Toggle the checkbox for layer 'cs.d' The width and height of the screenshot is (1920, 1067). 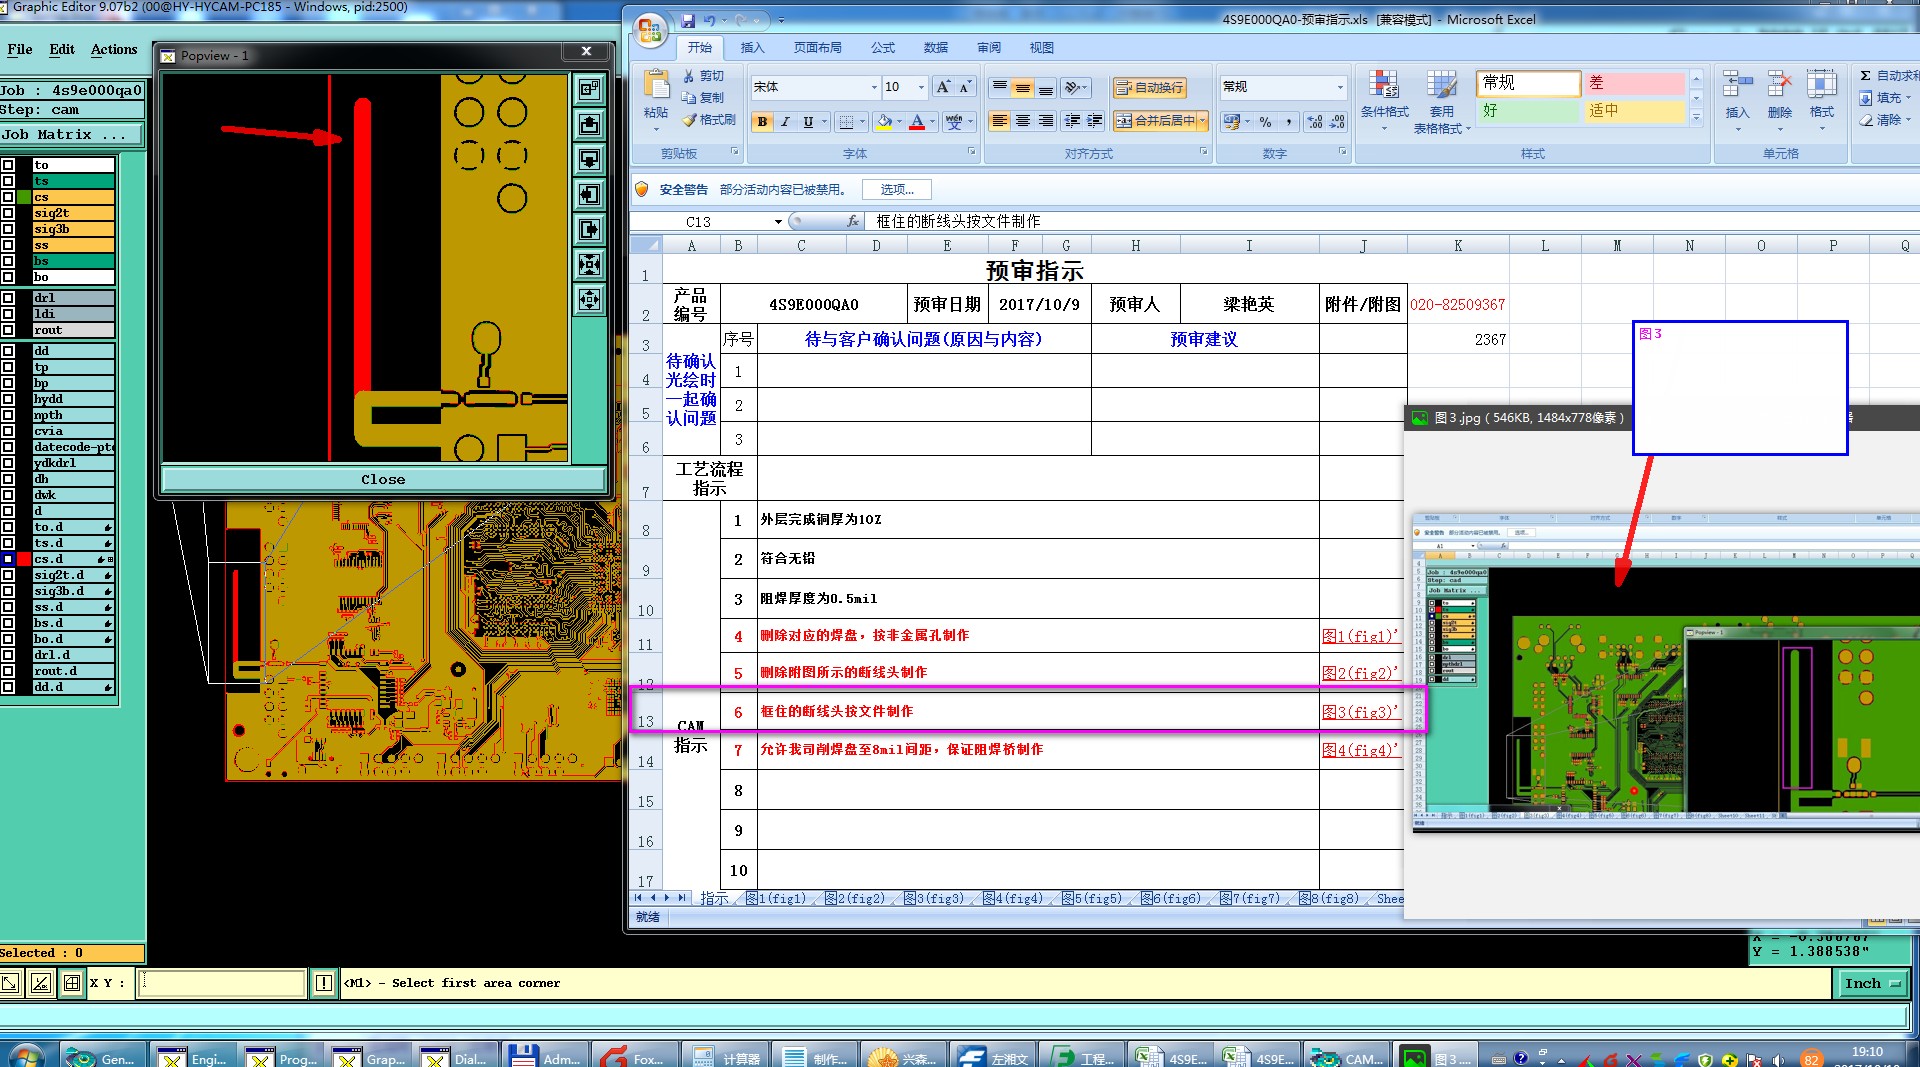(x=8, y=559)
